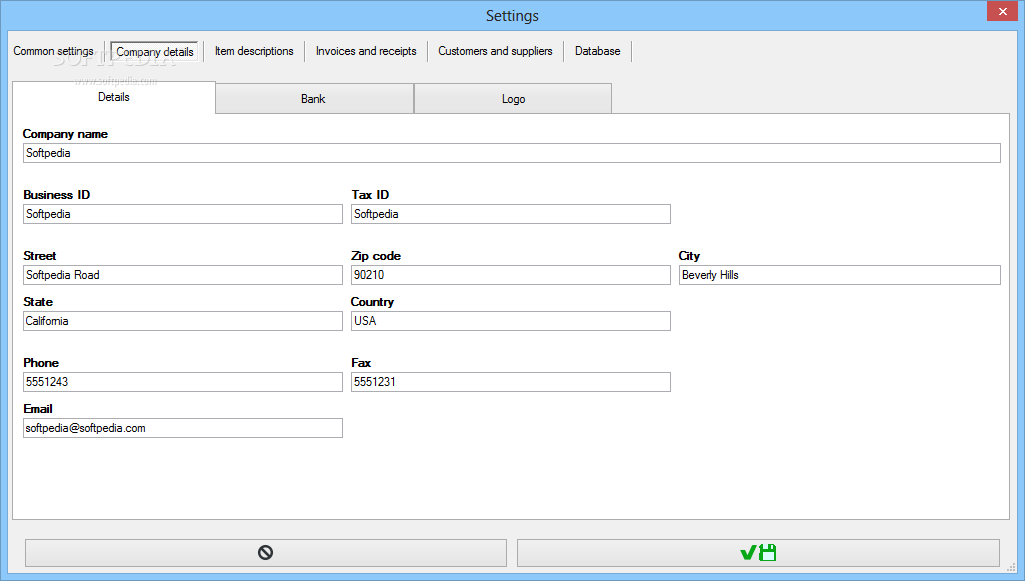Image resolution: width=1025 pixels, height=581 pixels.
Task: Click the Email field with softpedia@softpedia.com
Action: [x=183, y=428]
